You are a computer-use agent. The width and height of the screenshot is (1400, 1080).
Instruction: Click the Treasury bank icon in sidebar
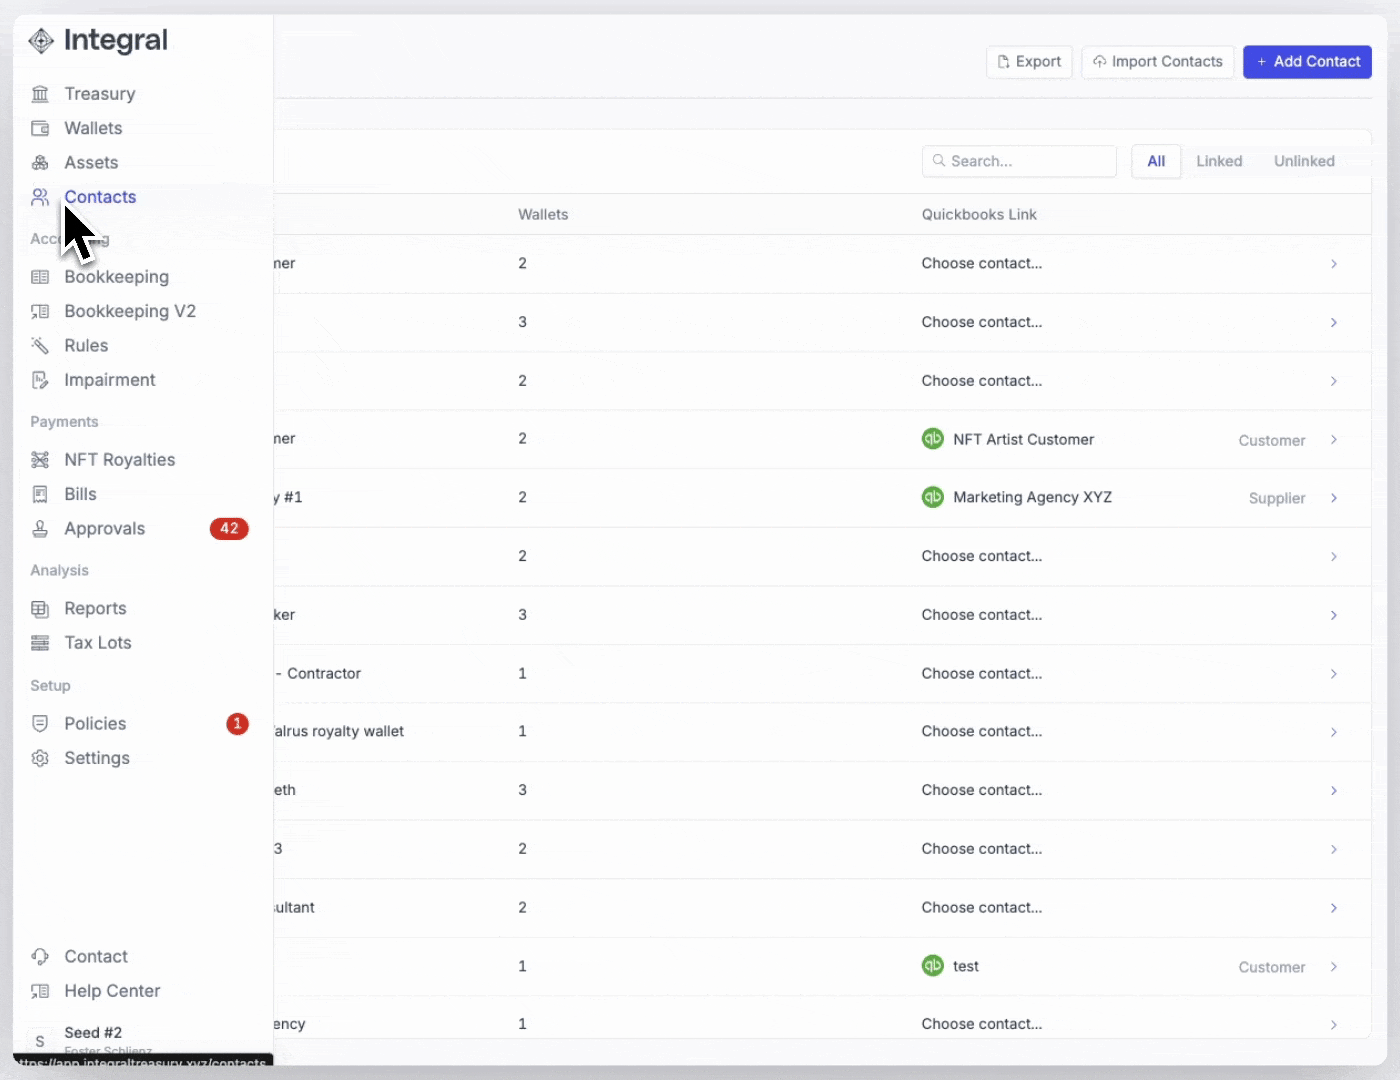click(40, 94)
